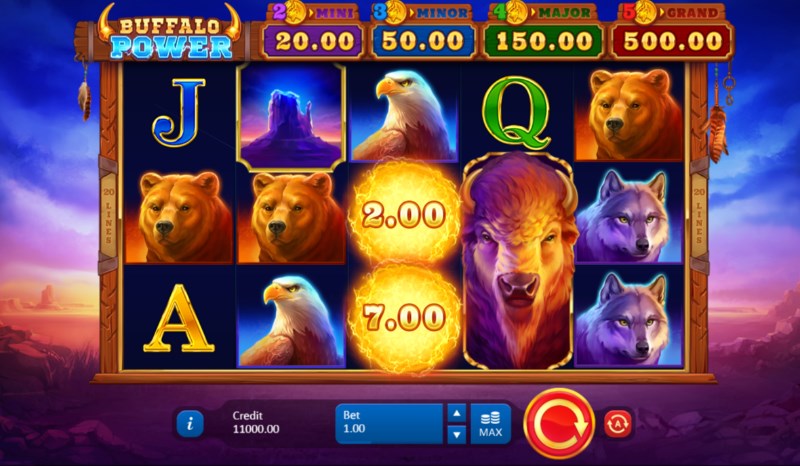800x466 pixels.
Task: Spin the reels with red button
Action: (559, 423)
